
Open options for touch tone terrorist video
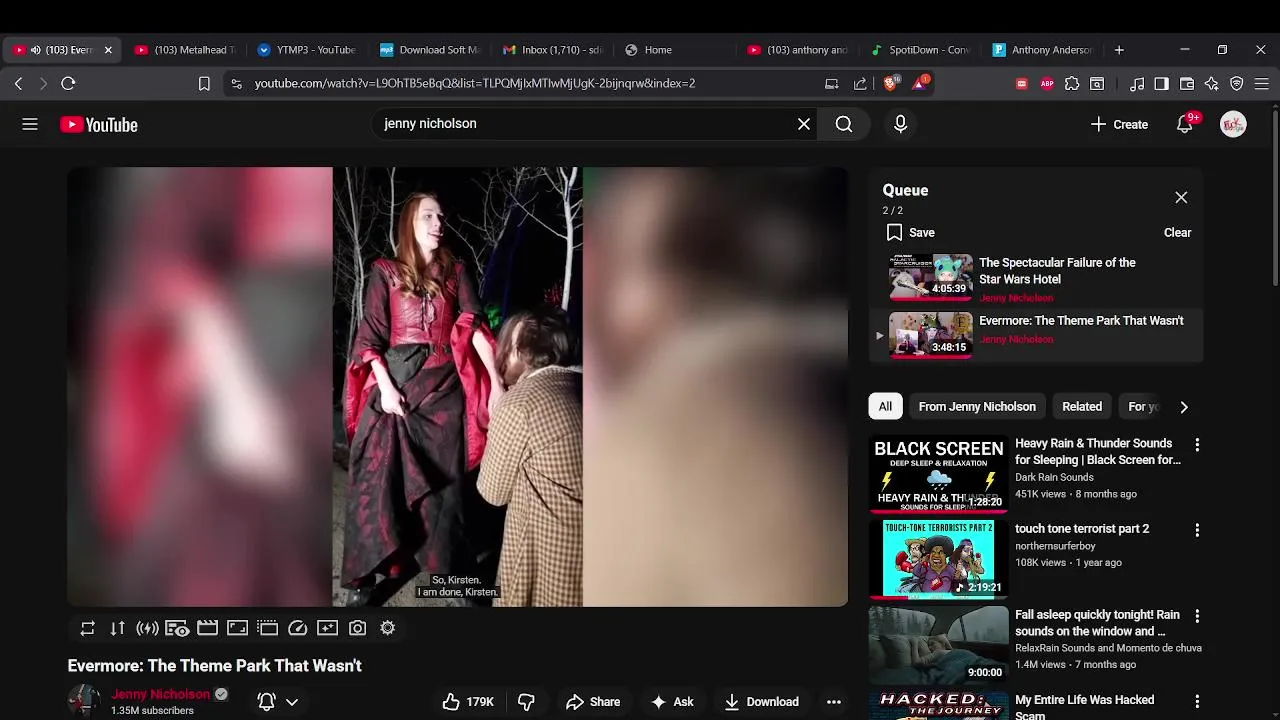coord(1197,530)
